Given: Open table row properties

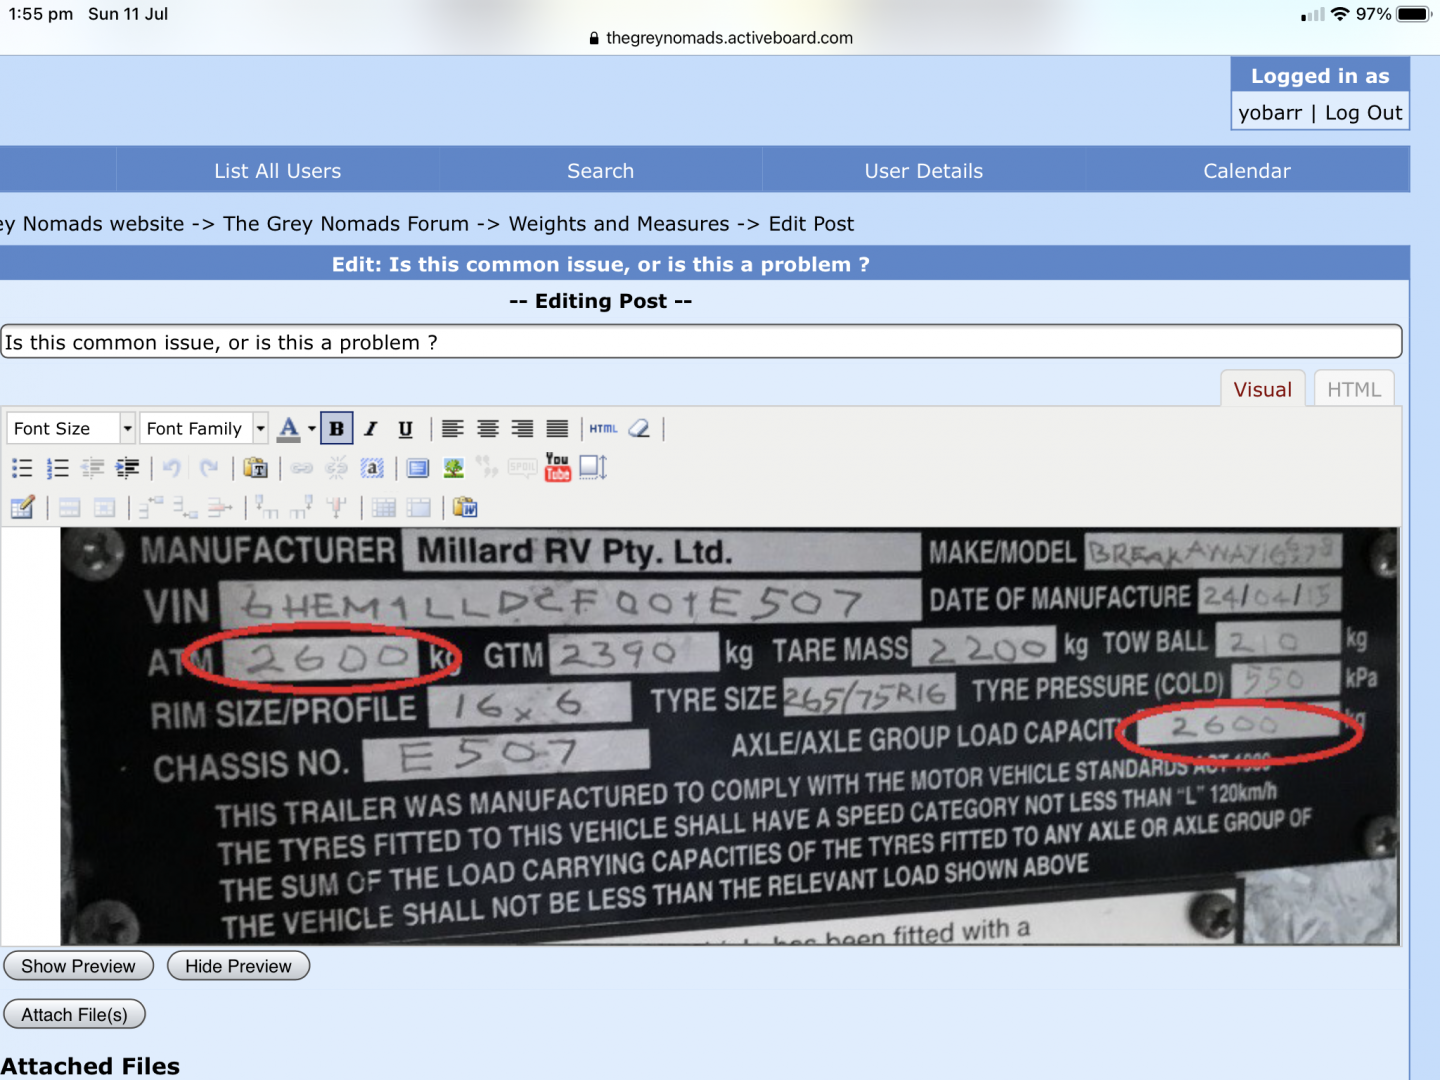Looking at the screenshot, I should 70,508.
